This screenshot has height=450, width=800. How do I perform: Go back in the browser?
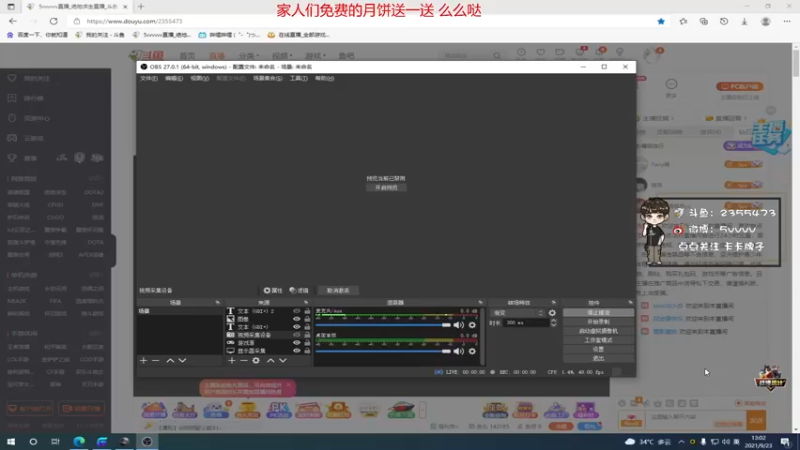13,21
